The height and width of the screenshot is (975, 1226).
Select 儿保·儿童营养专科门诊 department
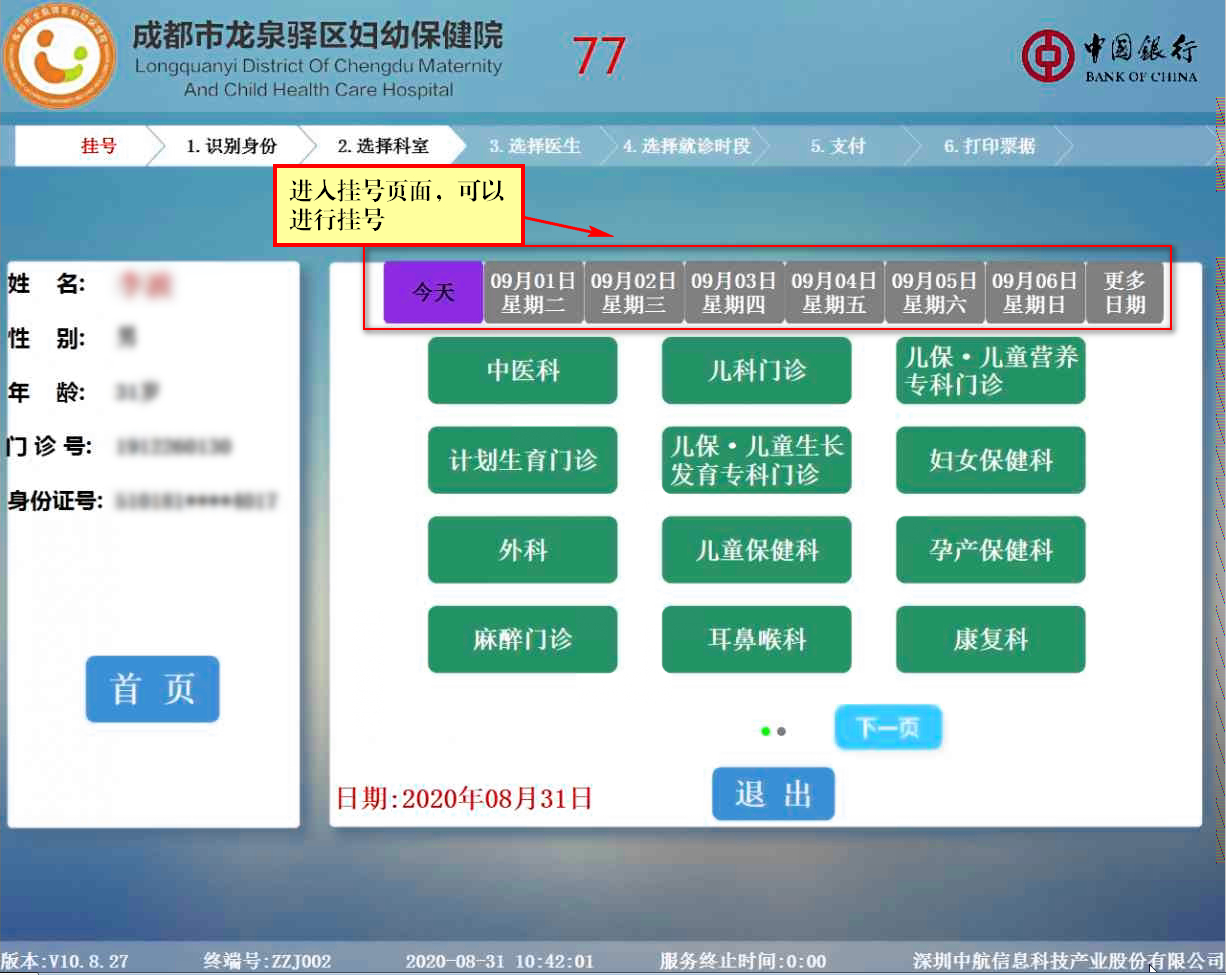pyautogui.click(x=990, y=371)
